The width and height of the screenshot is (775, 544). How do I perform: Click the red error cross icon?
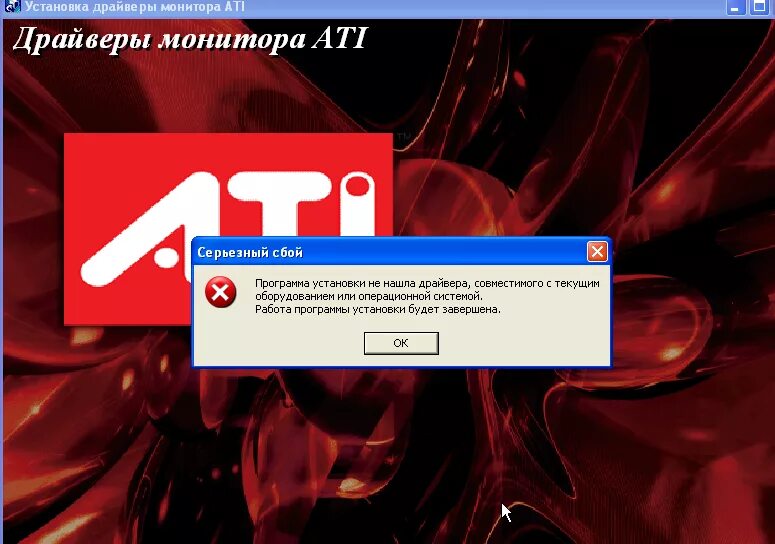point(220,292)
